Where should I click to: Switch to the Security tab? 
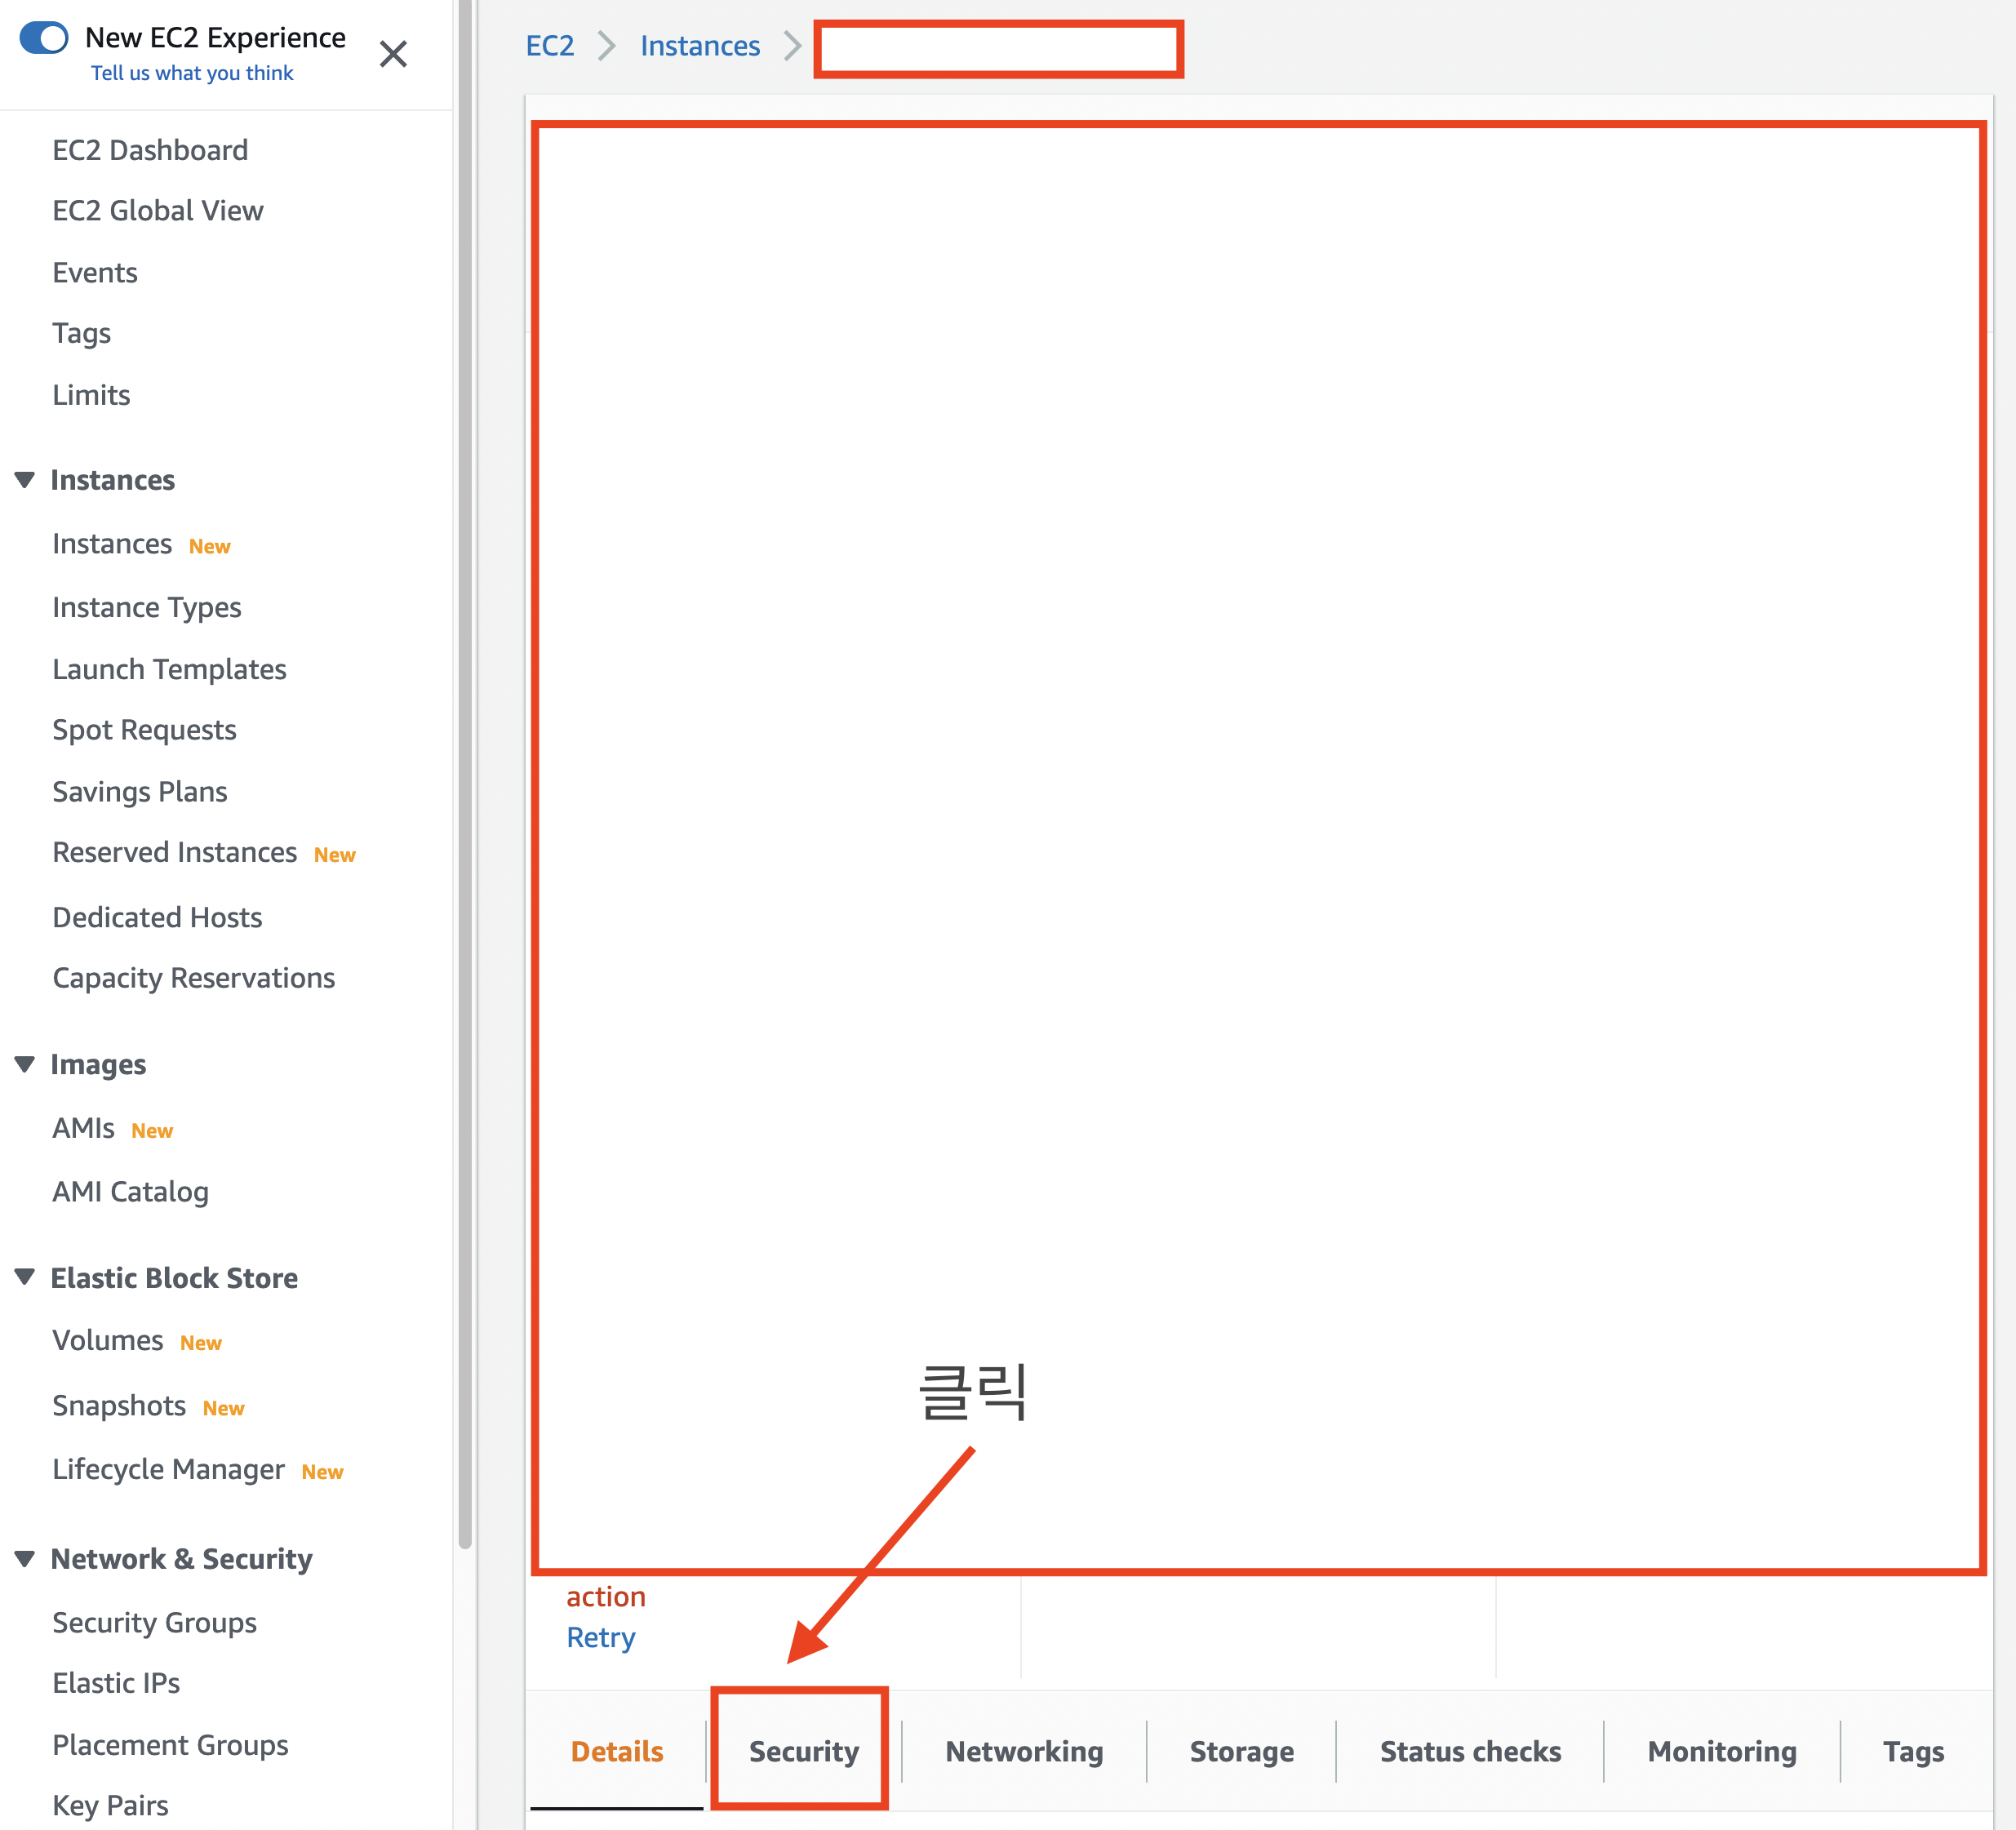[803, 1751]
